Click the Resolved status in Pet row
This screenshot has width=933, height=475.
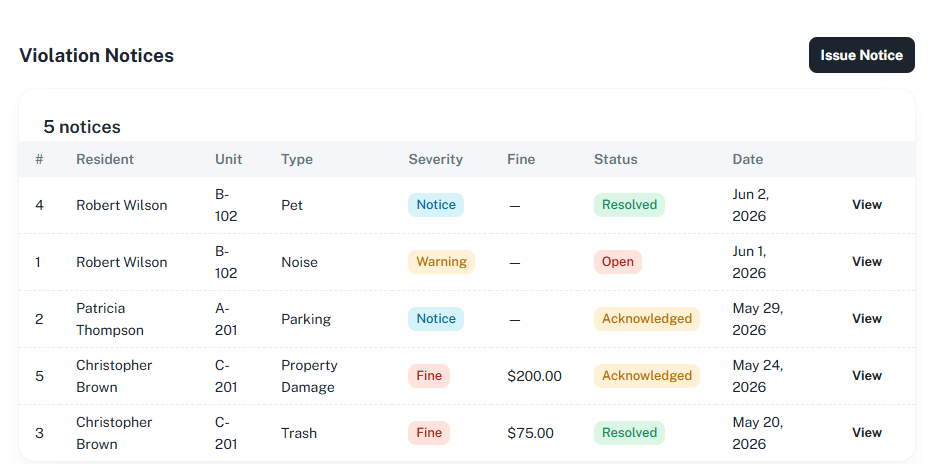[x=629, y=205]
